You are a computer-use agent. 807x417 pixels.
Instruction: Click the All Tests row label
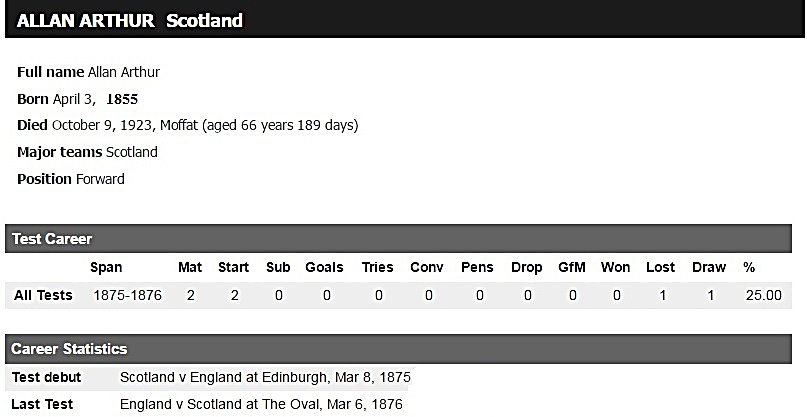click(43, 295)
